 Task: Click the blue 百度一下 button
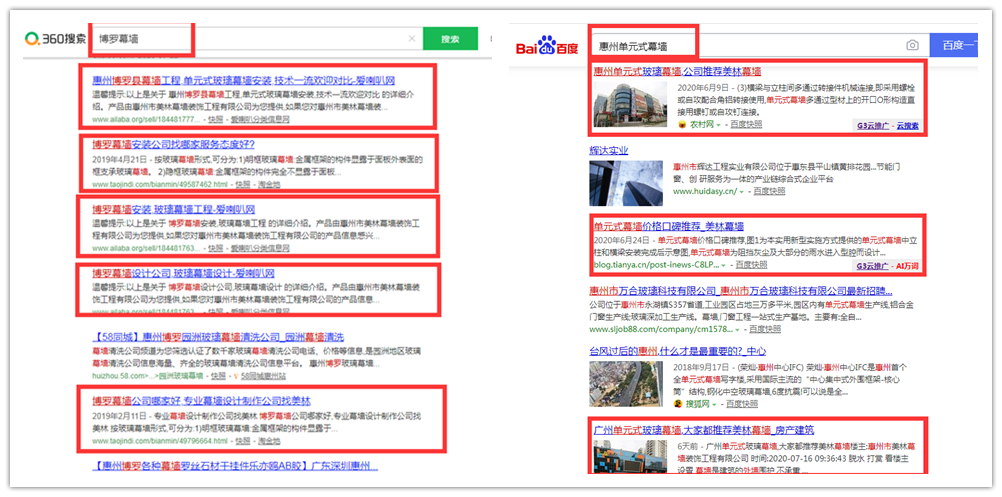[953, 45]
